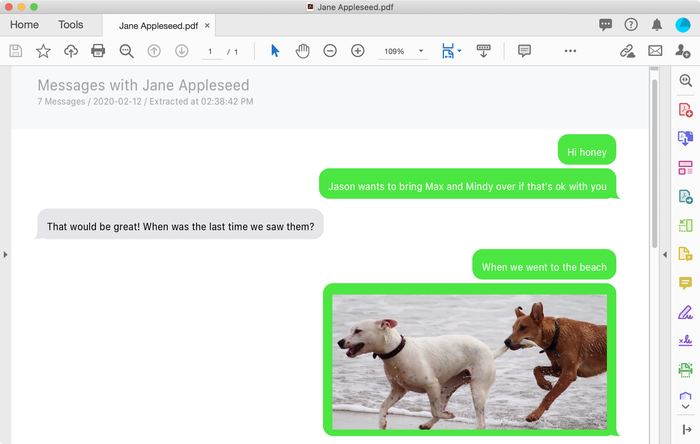Click the vertical document scrollbar
Screen dimensions: 700x444
point(654,163)
